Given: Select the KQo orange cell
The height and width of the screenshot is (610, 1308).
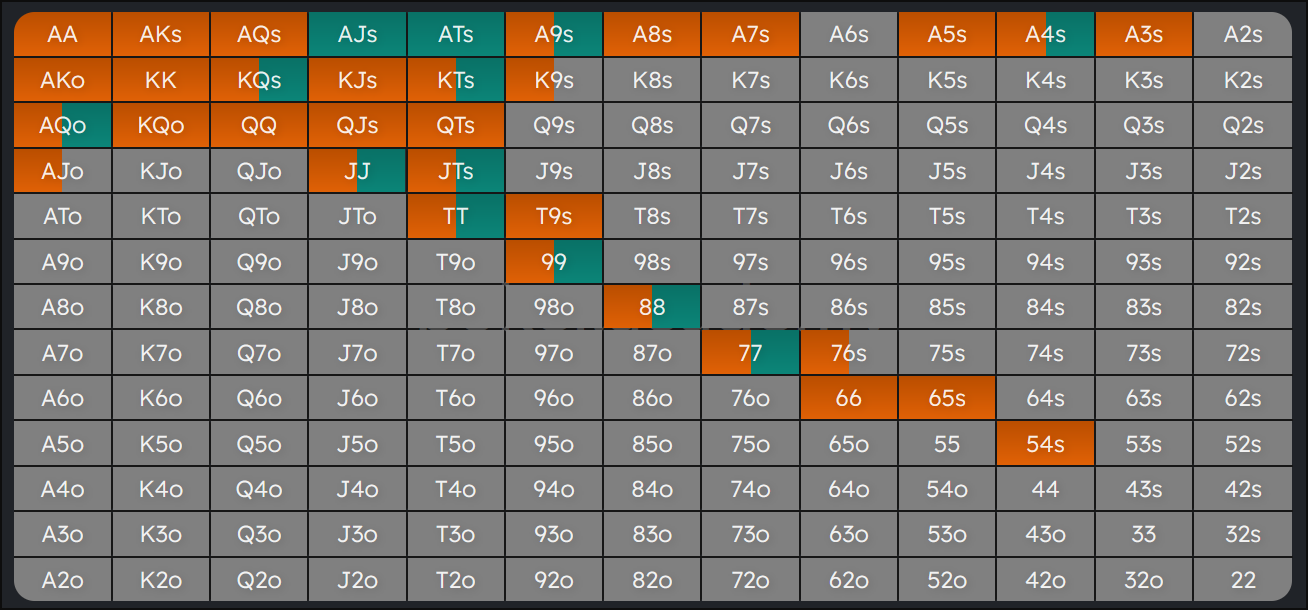Looking at the screenshot, I should point(161,126).
